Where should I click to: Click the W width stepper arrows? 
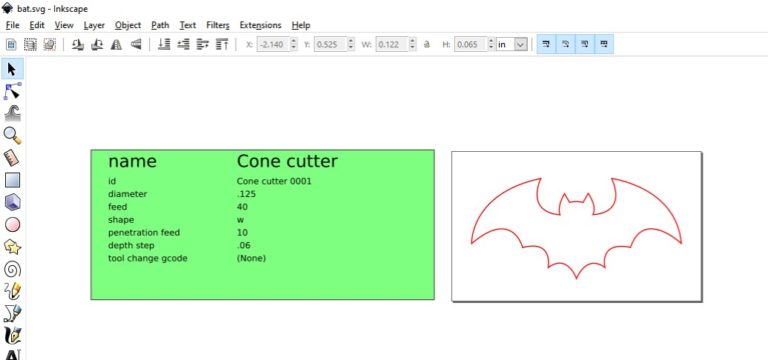(x=413, y=45)
